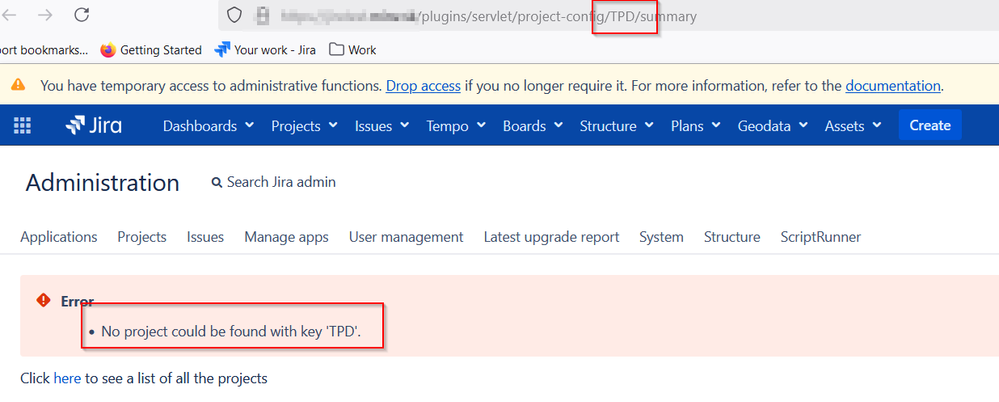The width and height of the screenshot is (999, 402).
Task: Click Search Jira admin field
Action: coord(273,182)
